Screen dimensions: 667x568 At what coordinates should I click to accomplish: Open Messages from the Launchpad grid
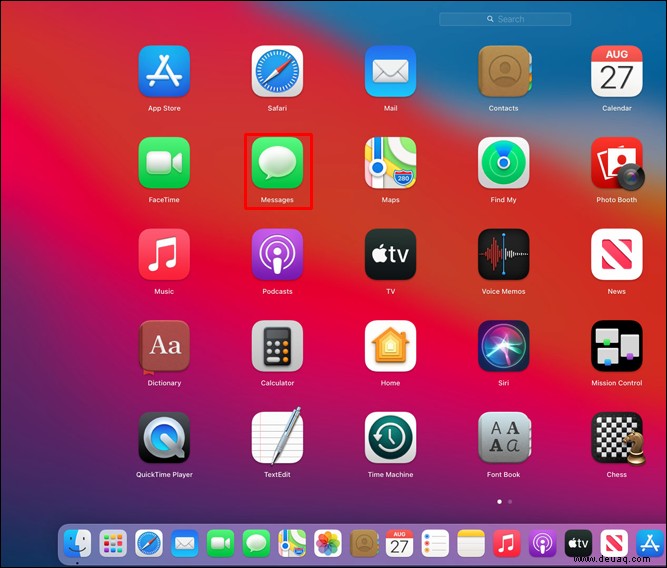point(277,163)
